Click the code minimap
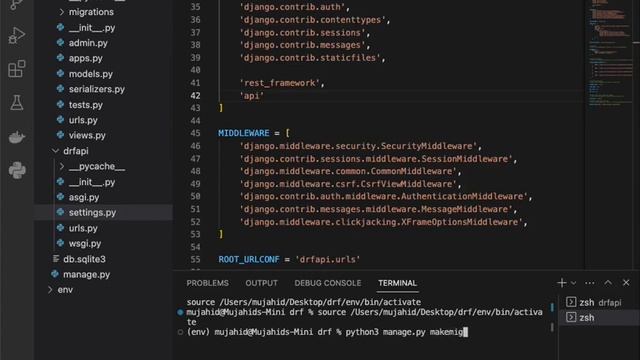The image size is (640, 360). pyautogui.click(x=610, y=53)
